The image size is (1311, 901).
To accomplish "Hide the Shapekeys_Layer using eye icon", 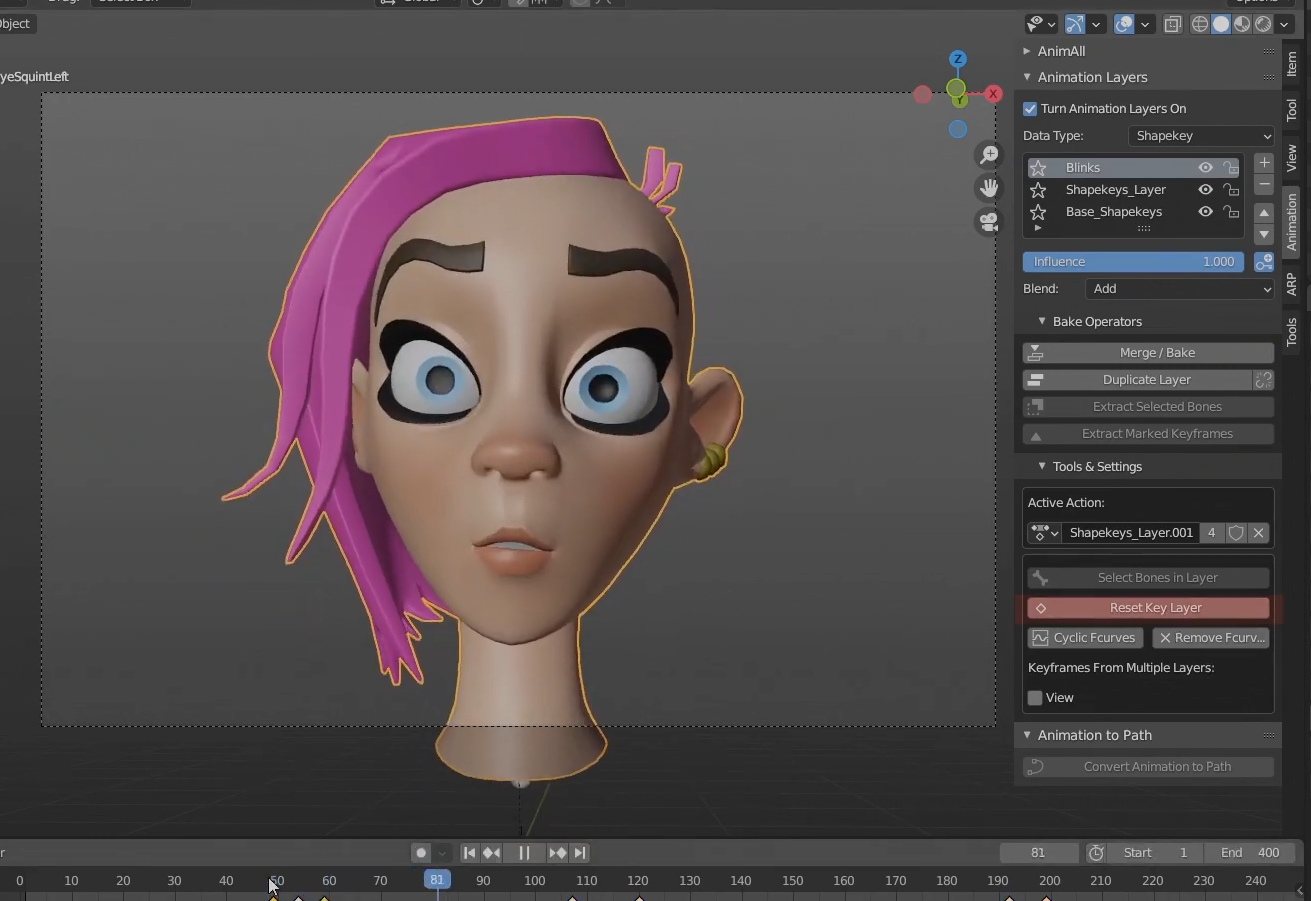I will [x=1205, y=190].
